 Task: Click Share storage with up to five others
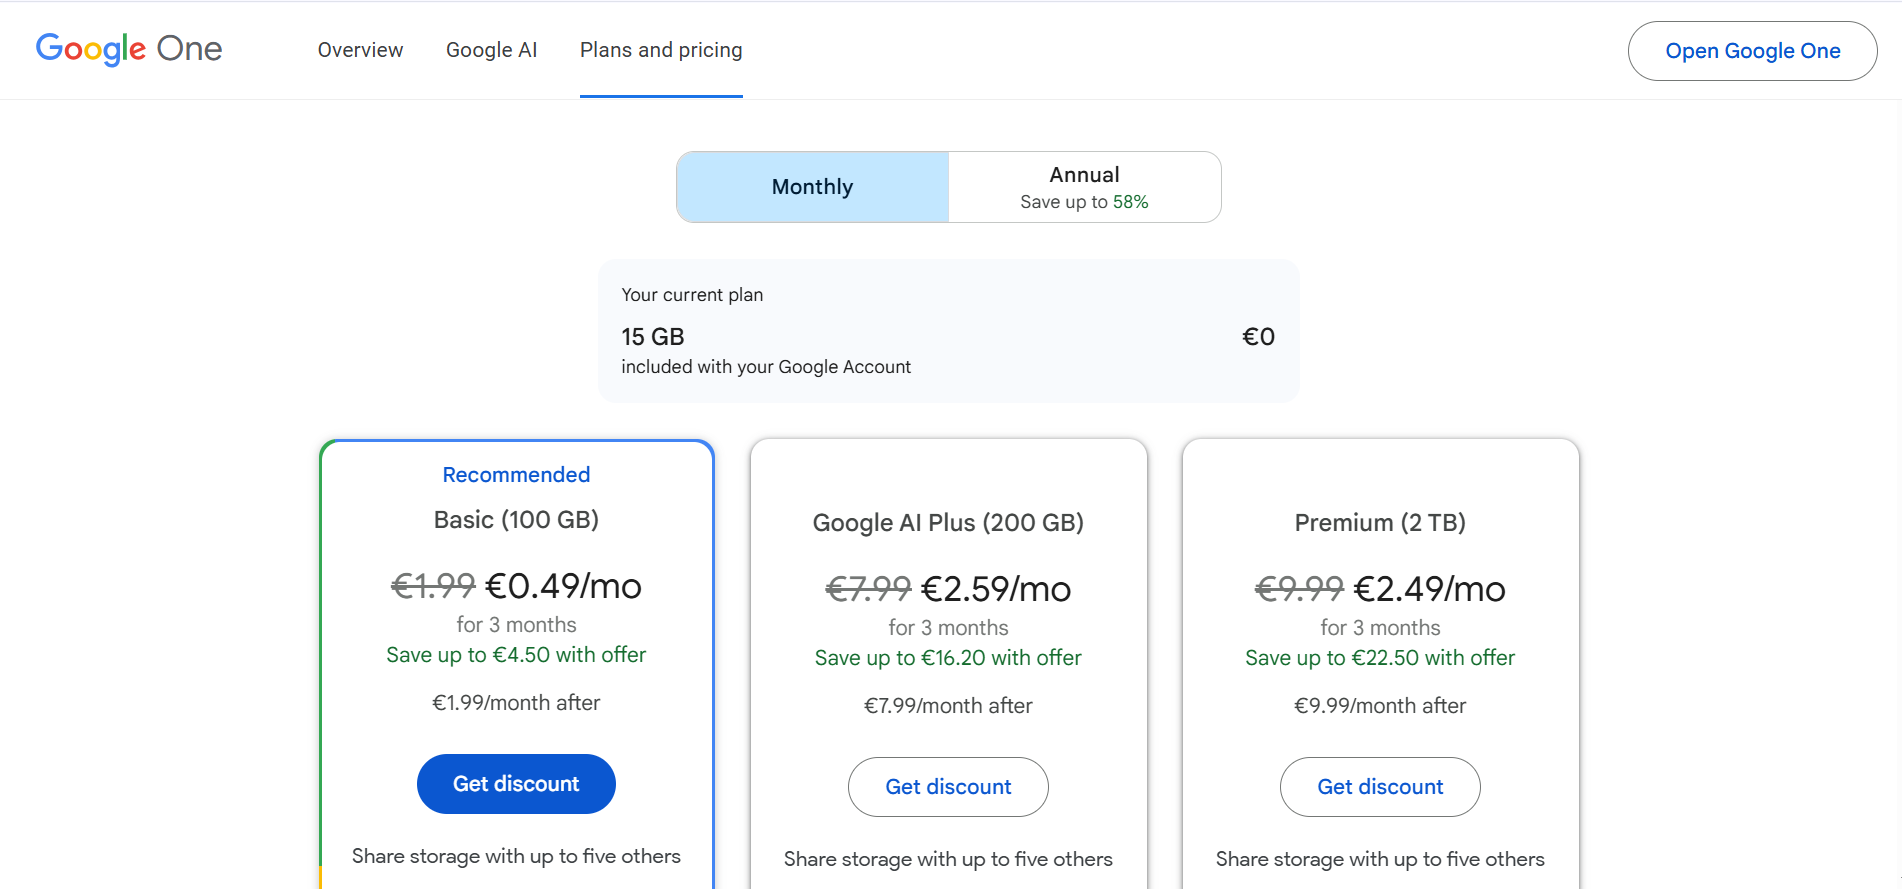[x=516, y=856]
